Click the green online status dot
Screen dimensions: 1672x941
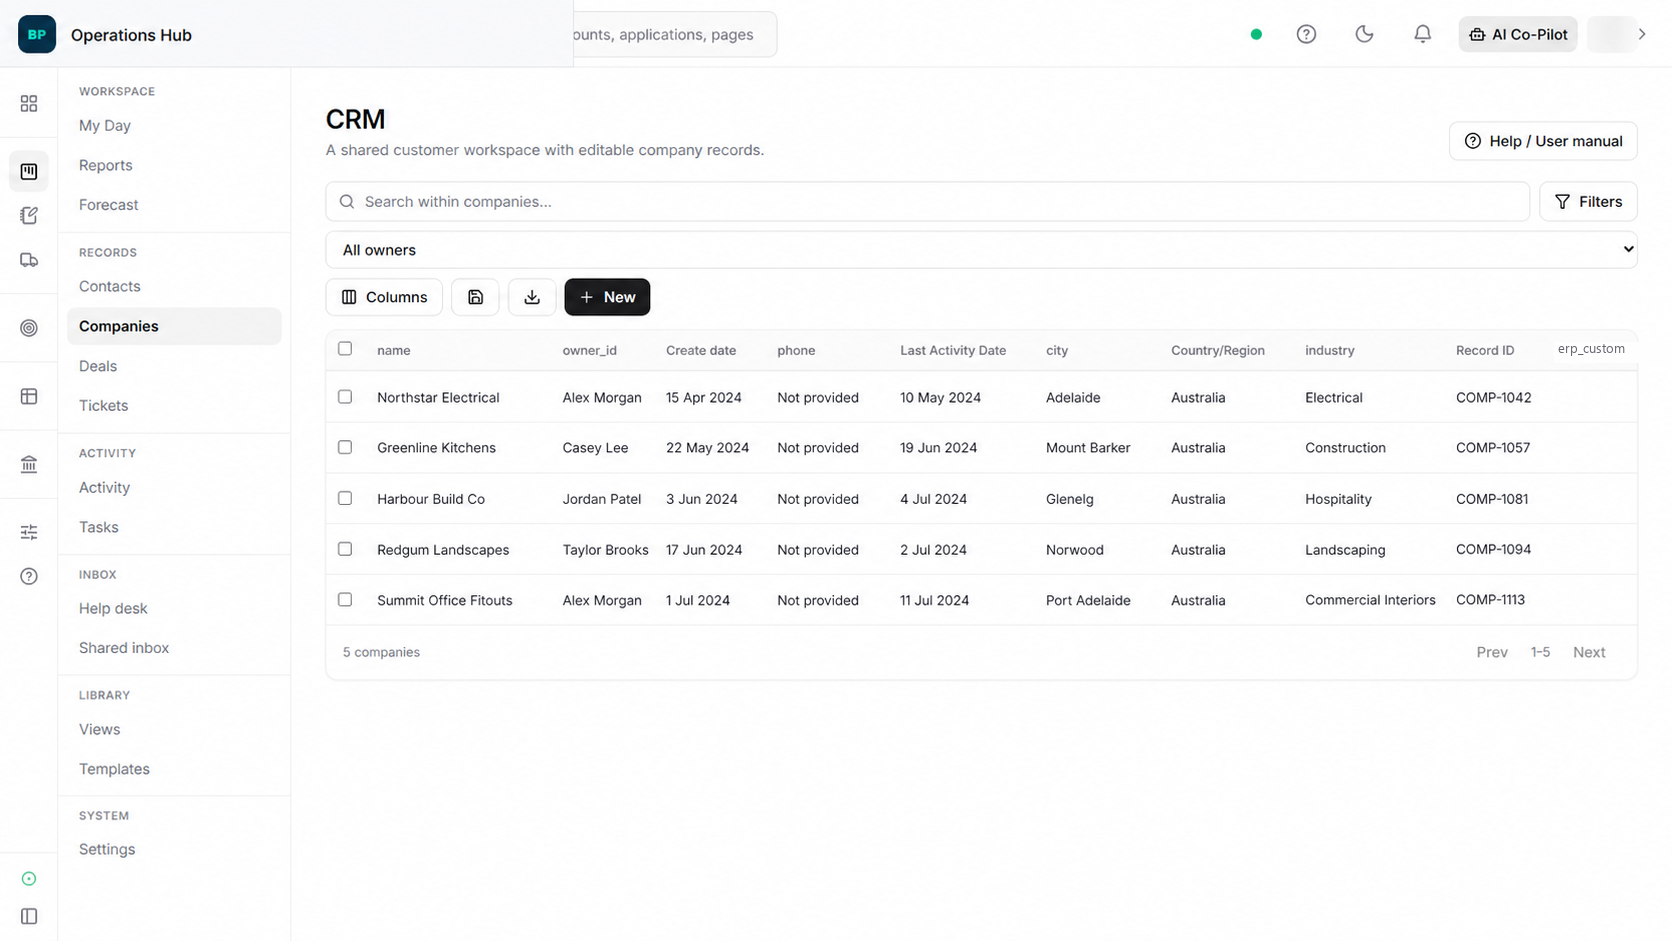1256,34
